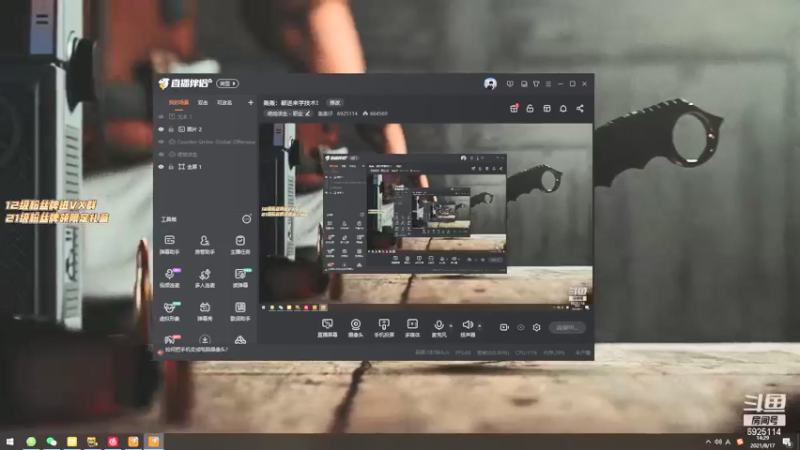Click the padlock icon in the stream header

530,108
